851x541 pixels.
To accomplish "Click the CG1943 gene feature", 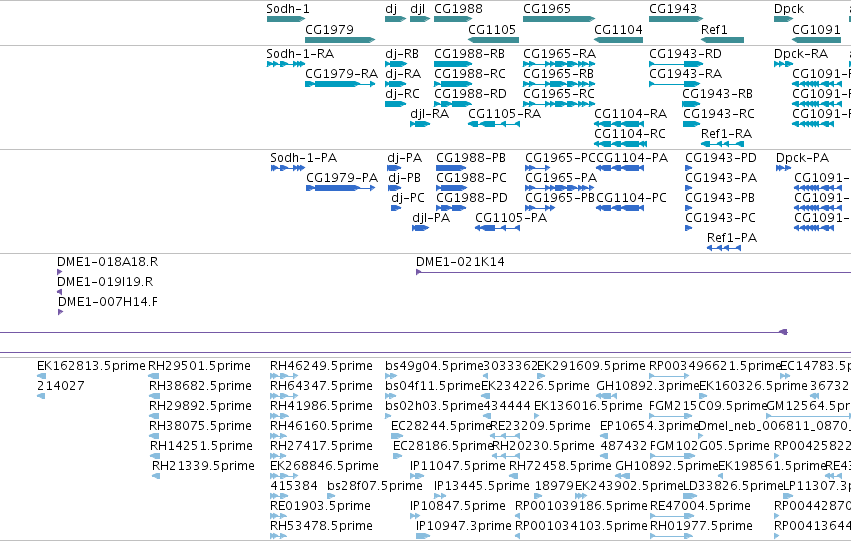I will click(x=676, y=19).
